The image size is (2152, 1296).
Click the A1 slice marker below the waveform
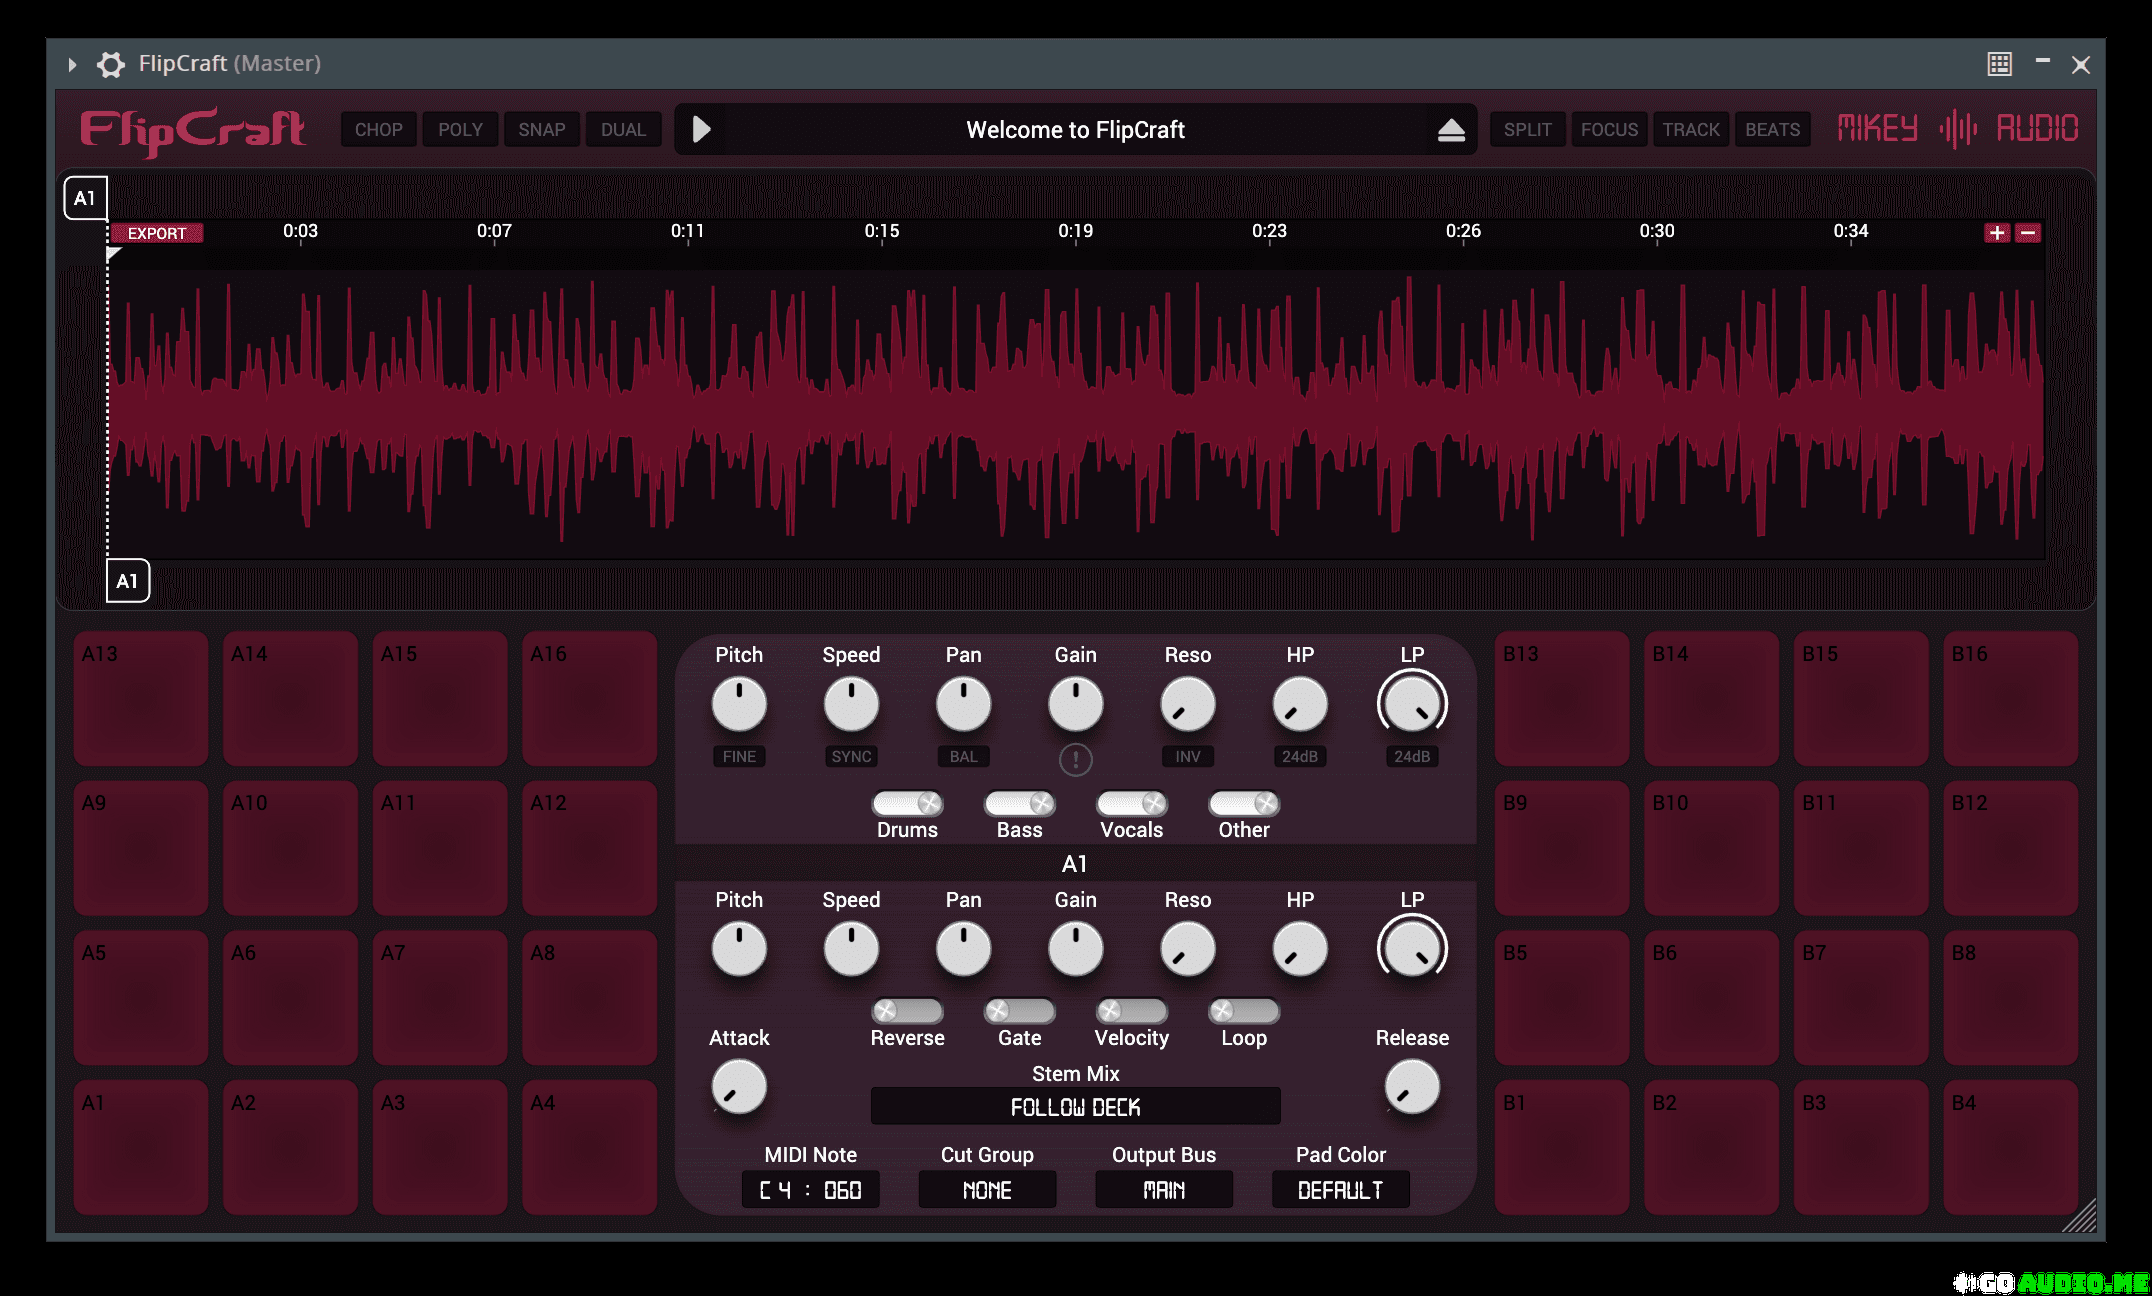127,581
